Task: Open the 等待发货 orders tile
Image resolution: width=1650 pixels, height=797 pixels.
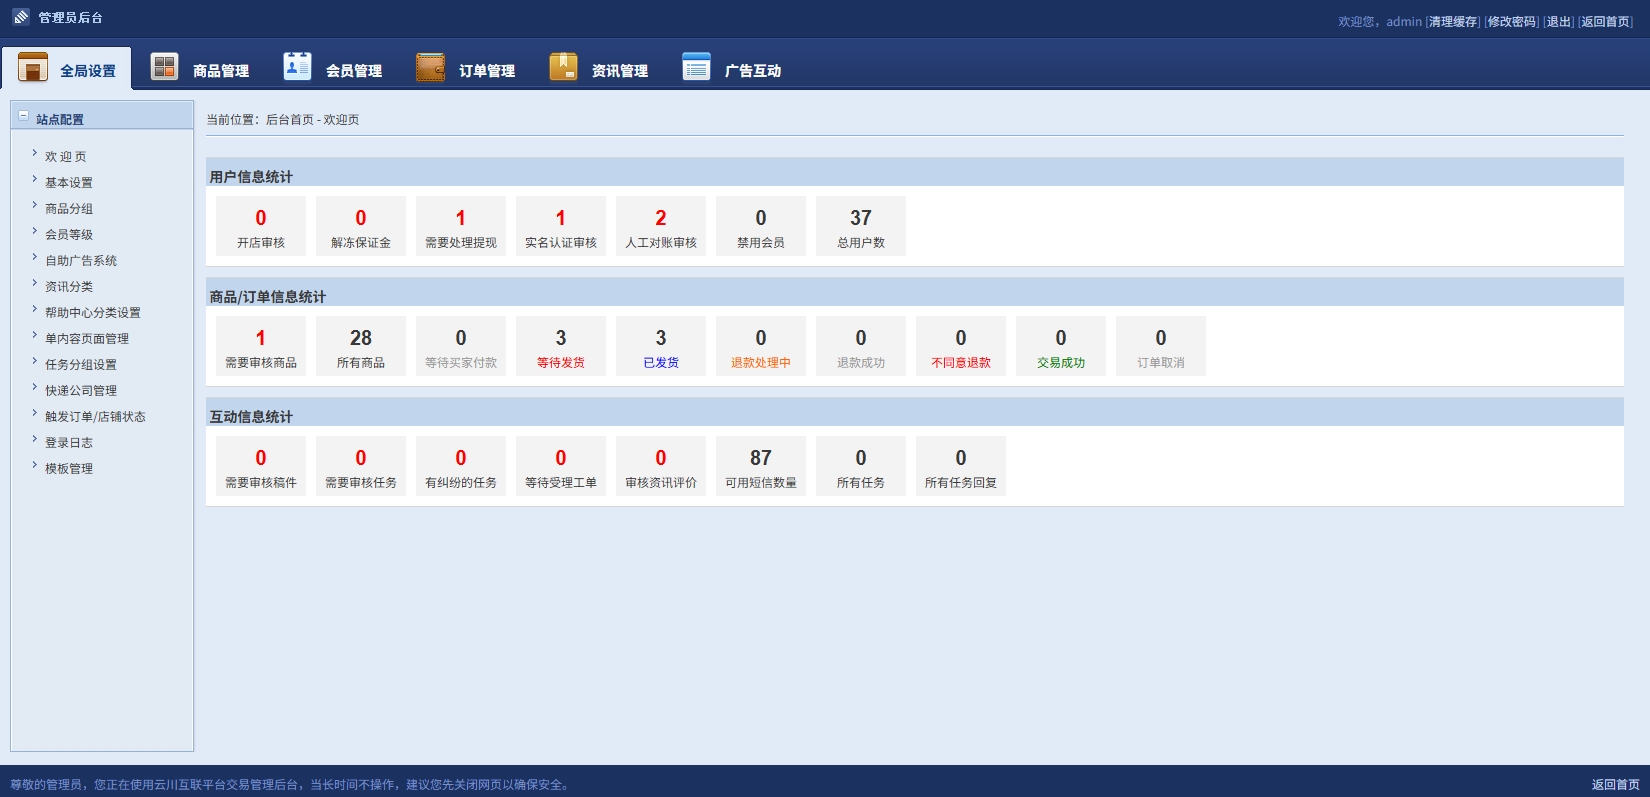Action: [561, 346]
